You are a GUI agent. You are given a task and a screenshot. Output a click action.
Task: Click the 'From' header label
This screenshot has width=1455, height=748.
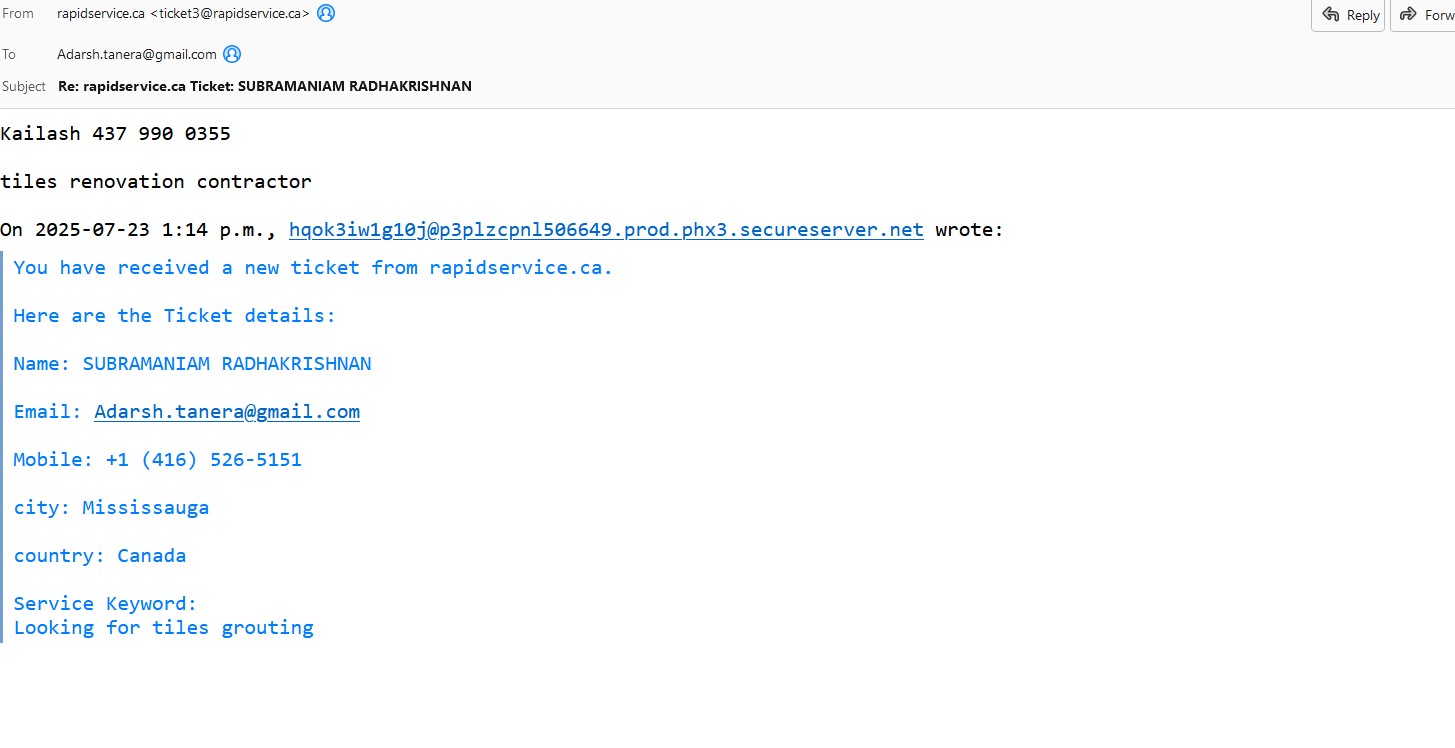pyautogui.click(x=18, y=14)
